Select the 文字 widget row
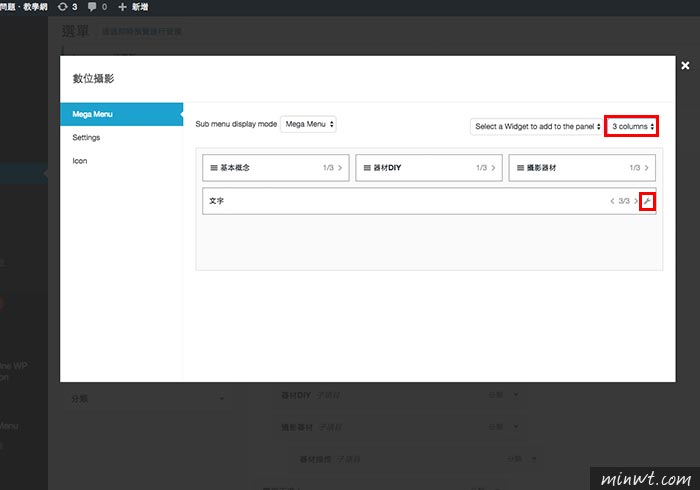 pyautogui.click(x=429, y=201)
